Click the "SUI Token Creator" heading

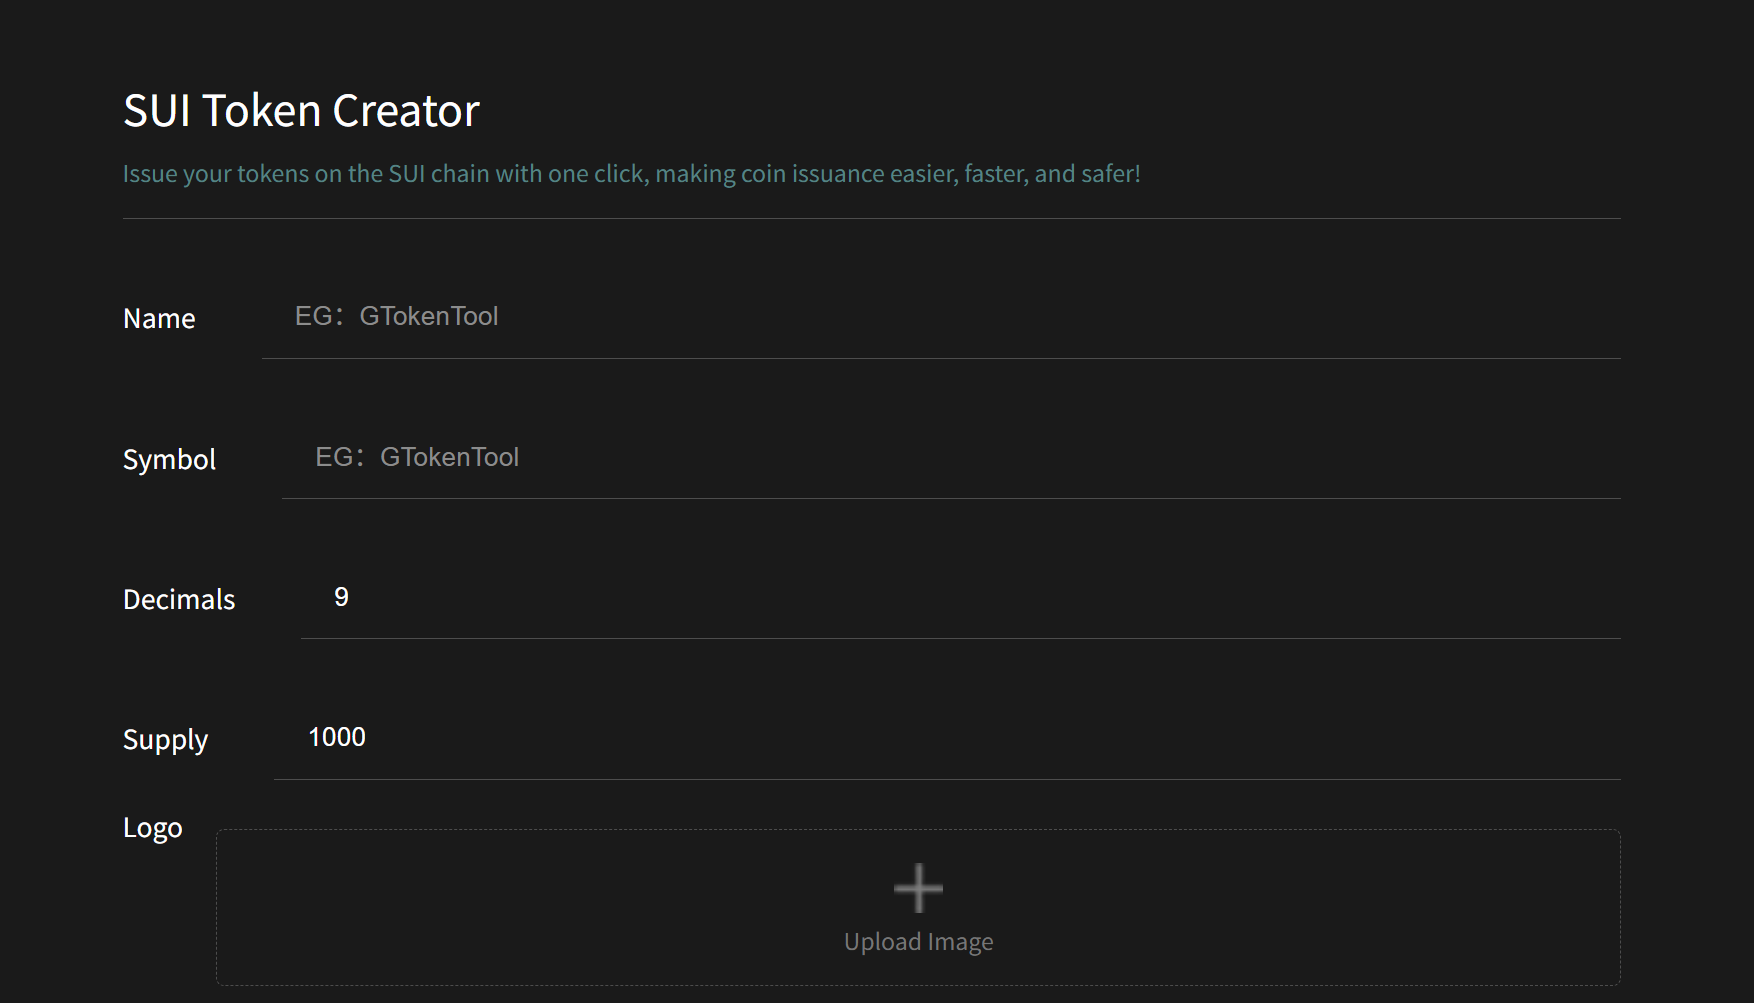301,110
